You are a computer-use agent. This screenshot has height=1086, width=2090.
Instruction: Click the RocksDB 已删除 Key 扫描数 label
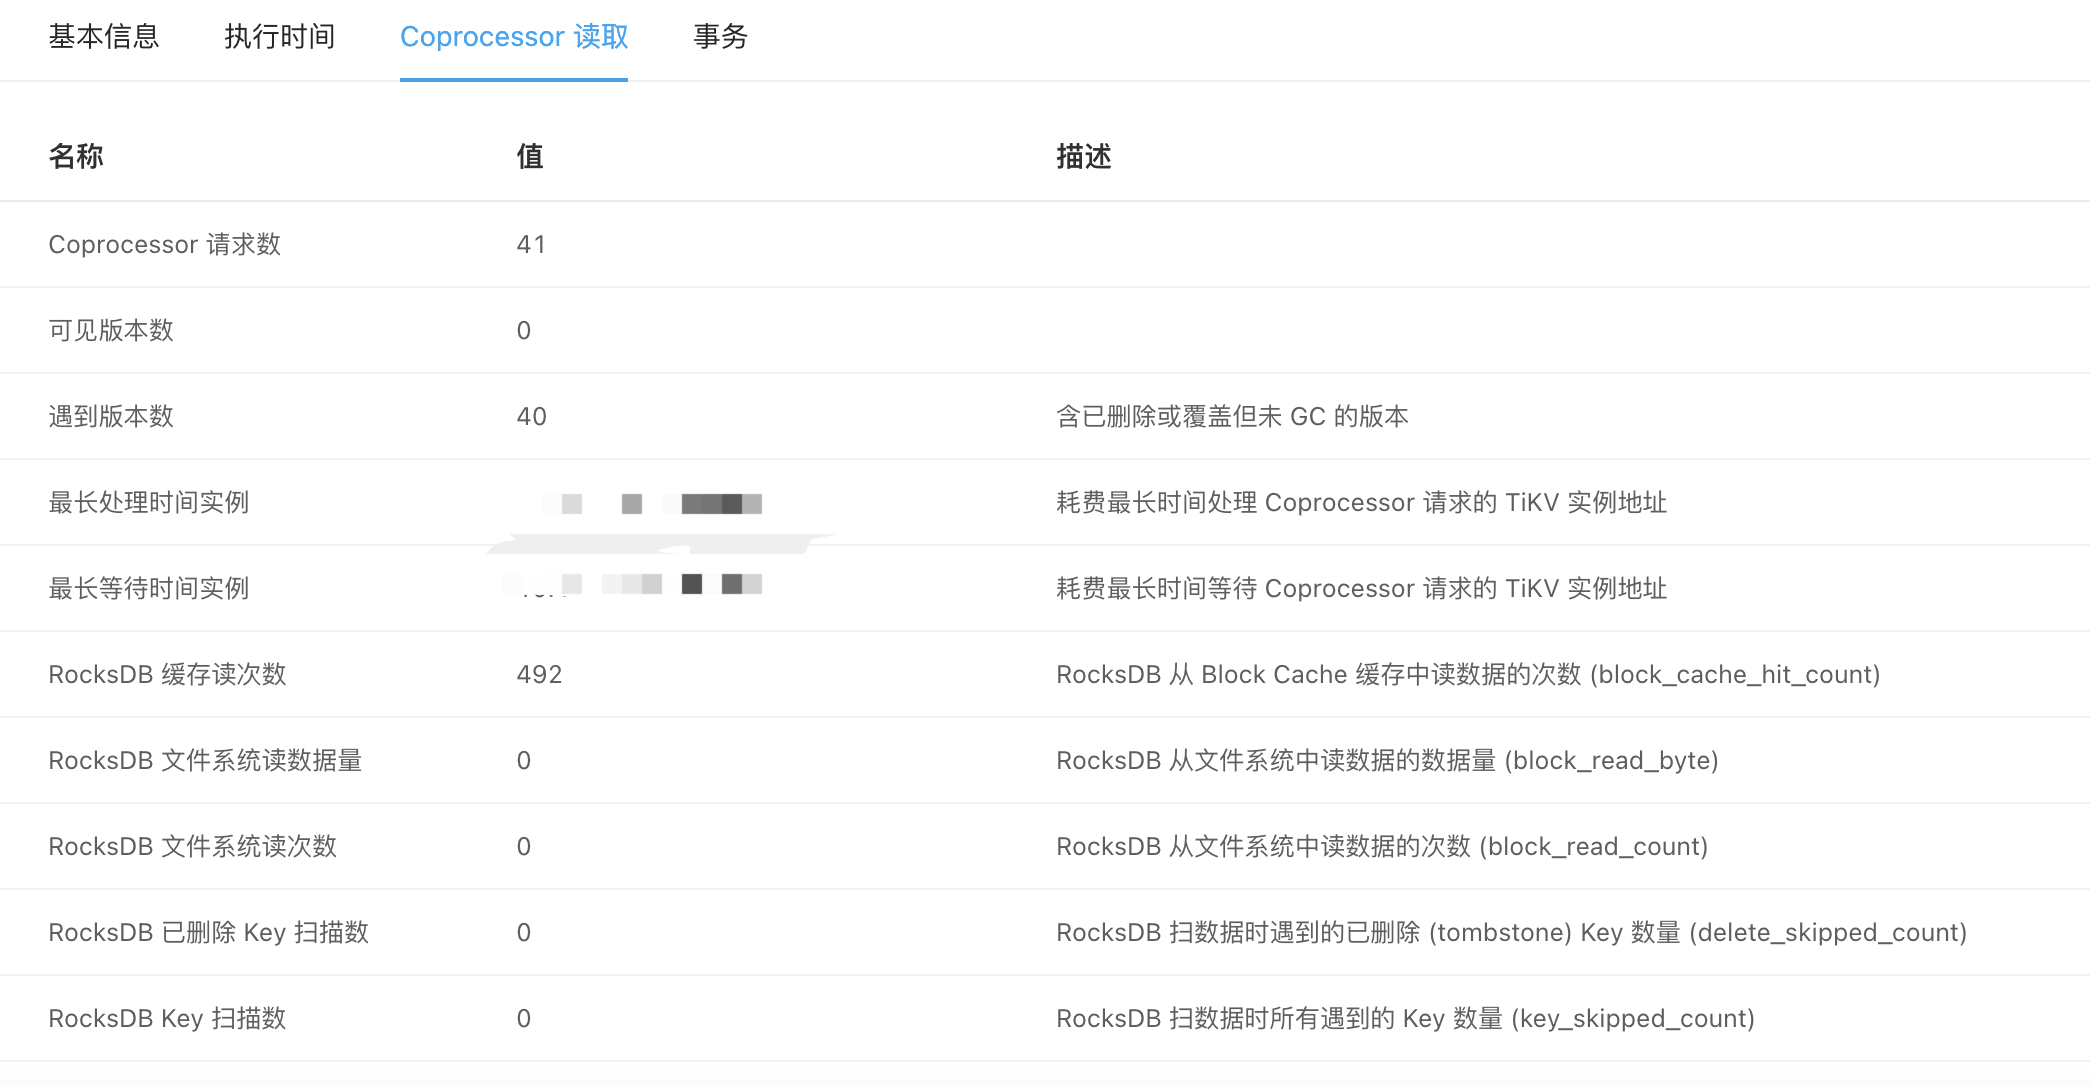pyautogui.click(x=208, y=932)
